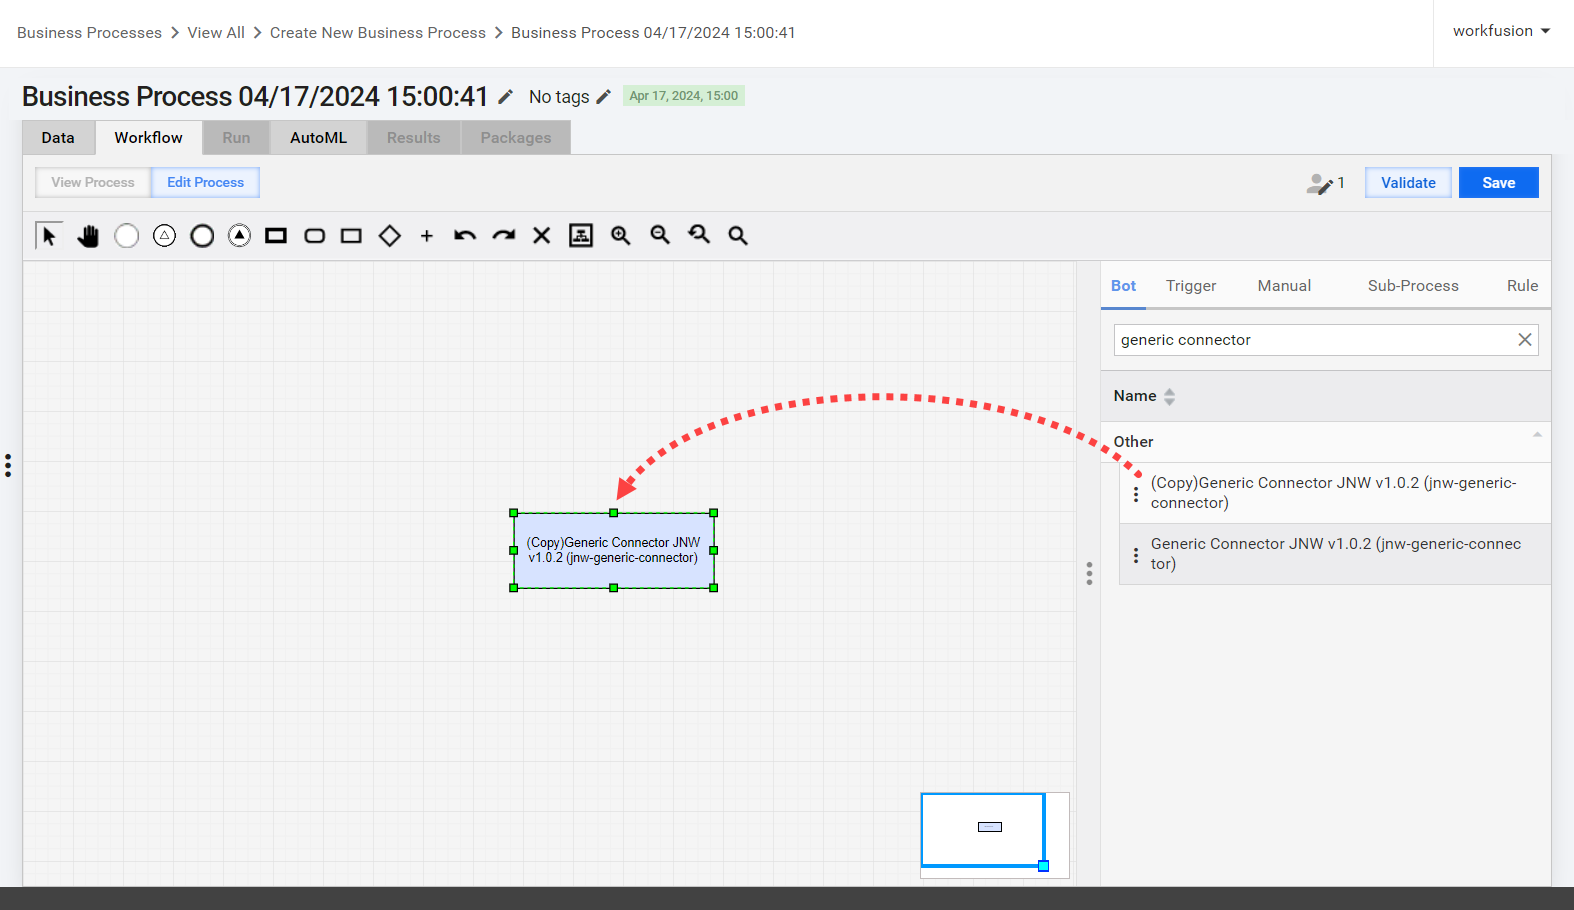Select the thin-bordered rectangle shape

[x=351, y=236]
